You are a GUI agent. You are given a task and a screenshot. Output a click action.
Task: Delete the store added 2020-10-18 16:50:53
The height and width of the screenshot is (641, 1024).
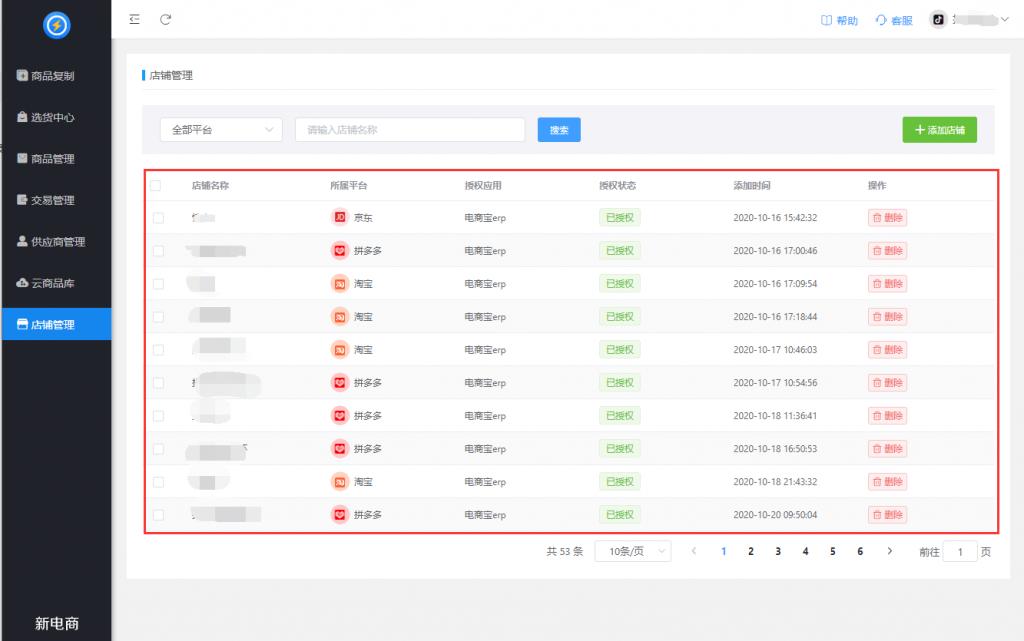pyautogui.click(x=888, y=449)
